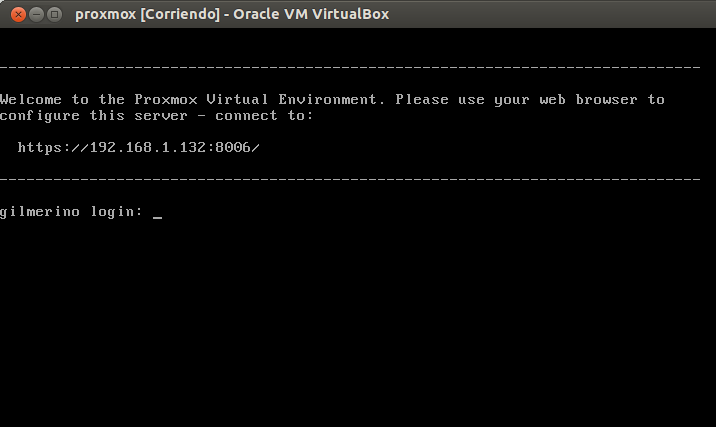The width and height of the screenshot is (716, 427).
Task: Minimize the VirtualBox VM window
Action: (35, 14)
